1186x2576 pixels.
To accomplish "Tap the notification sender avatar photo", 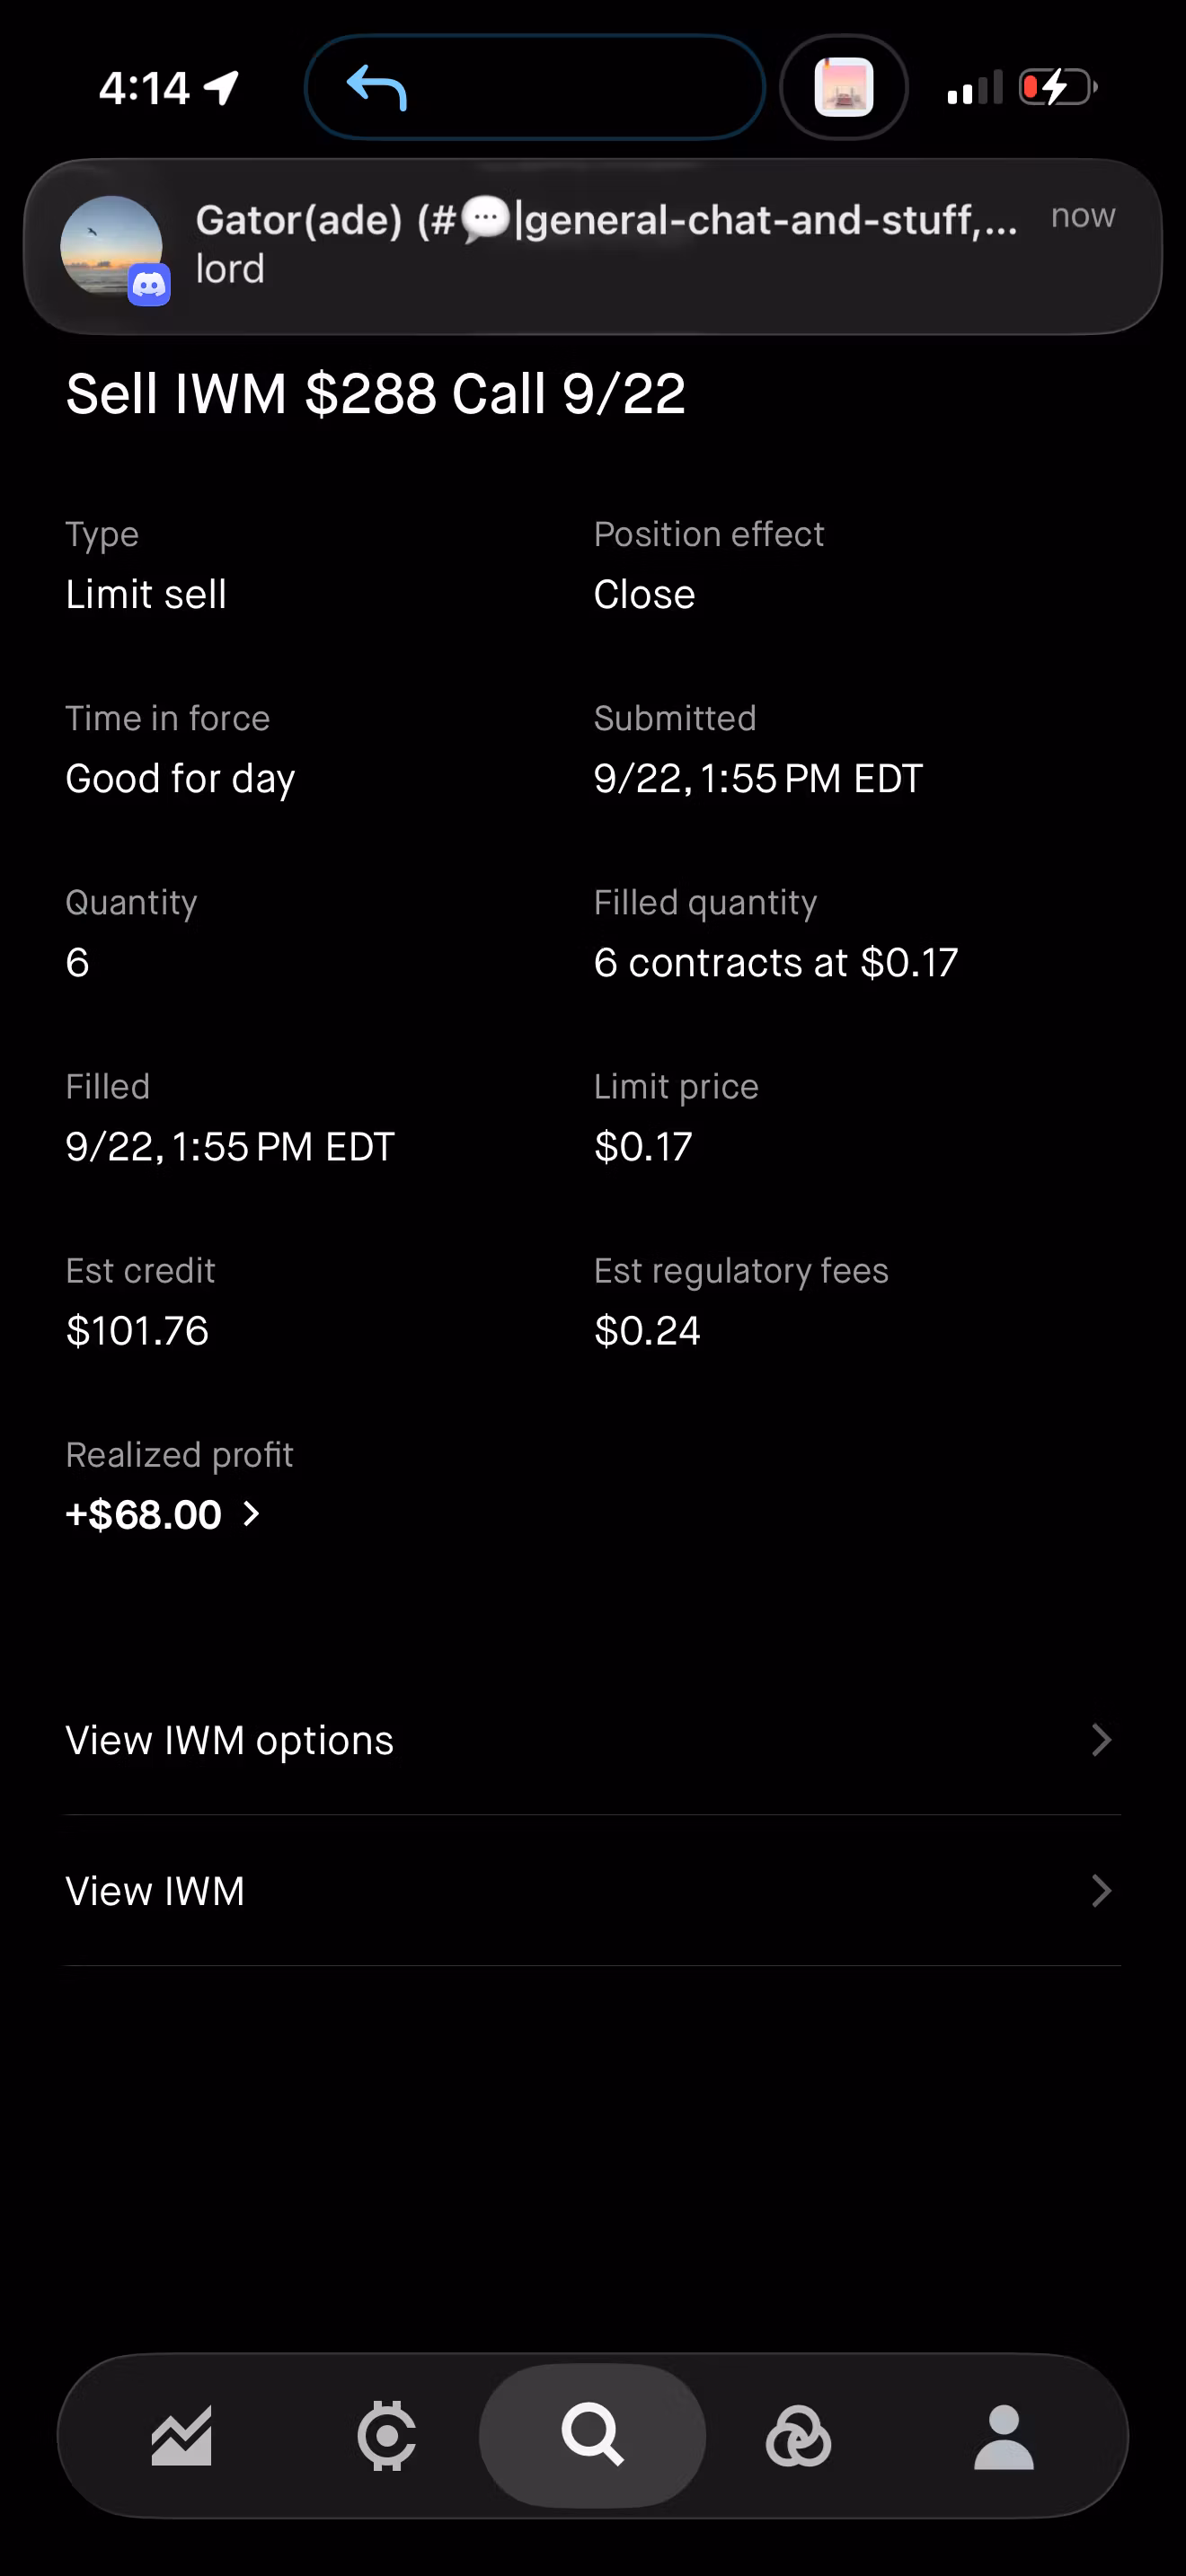I will [111, 246].
